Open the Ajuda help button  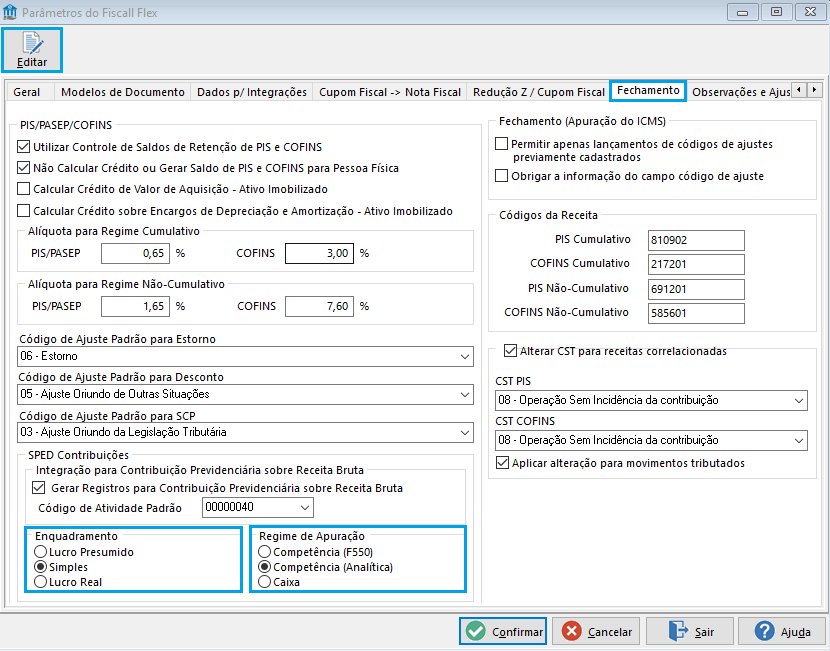[x=782, y=631]
